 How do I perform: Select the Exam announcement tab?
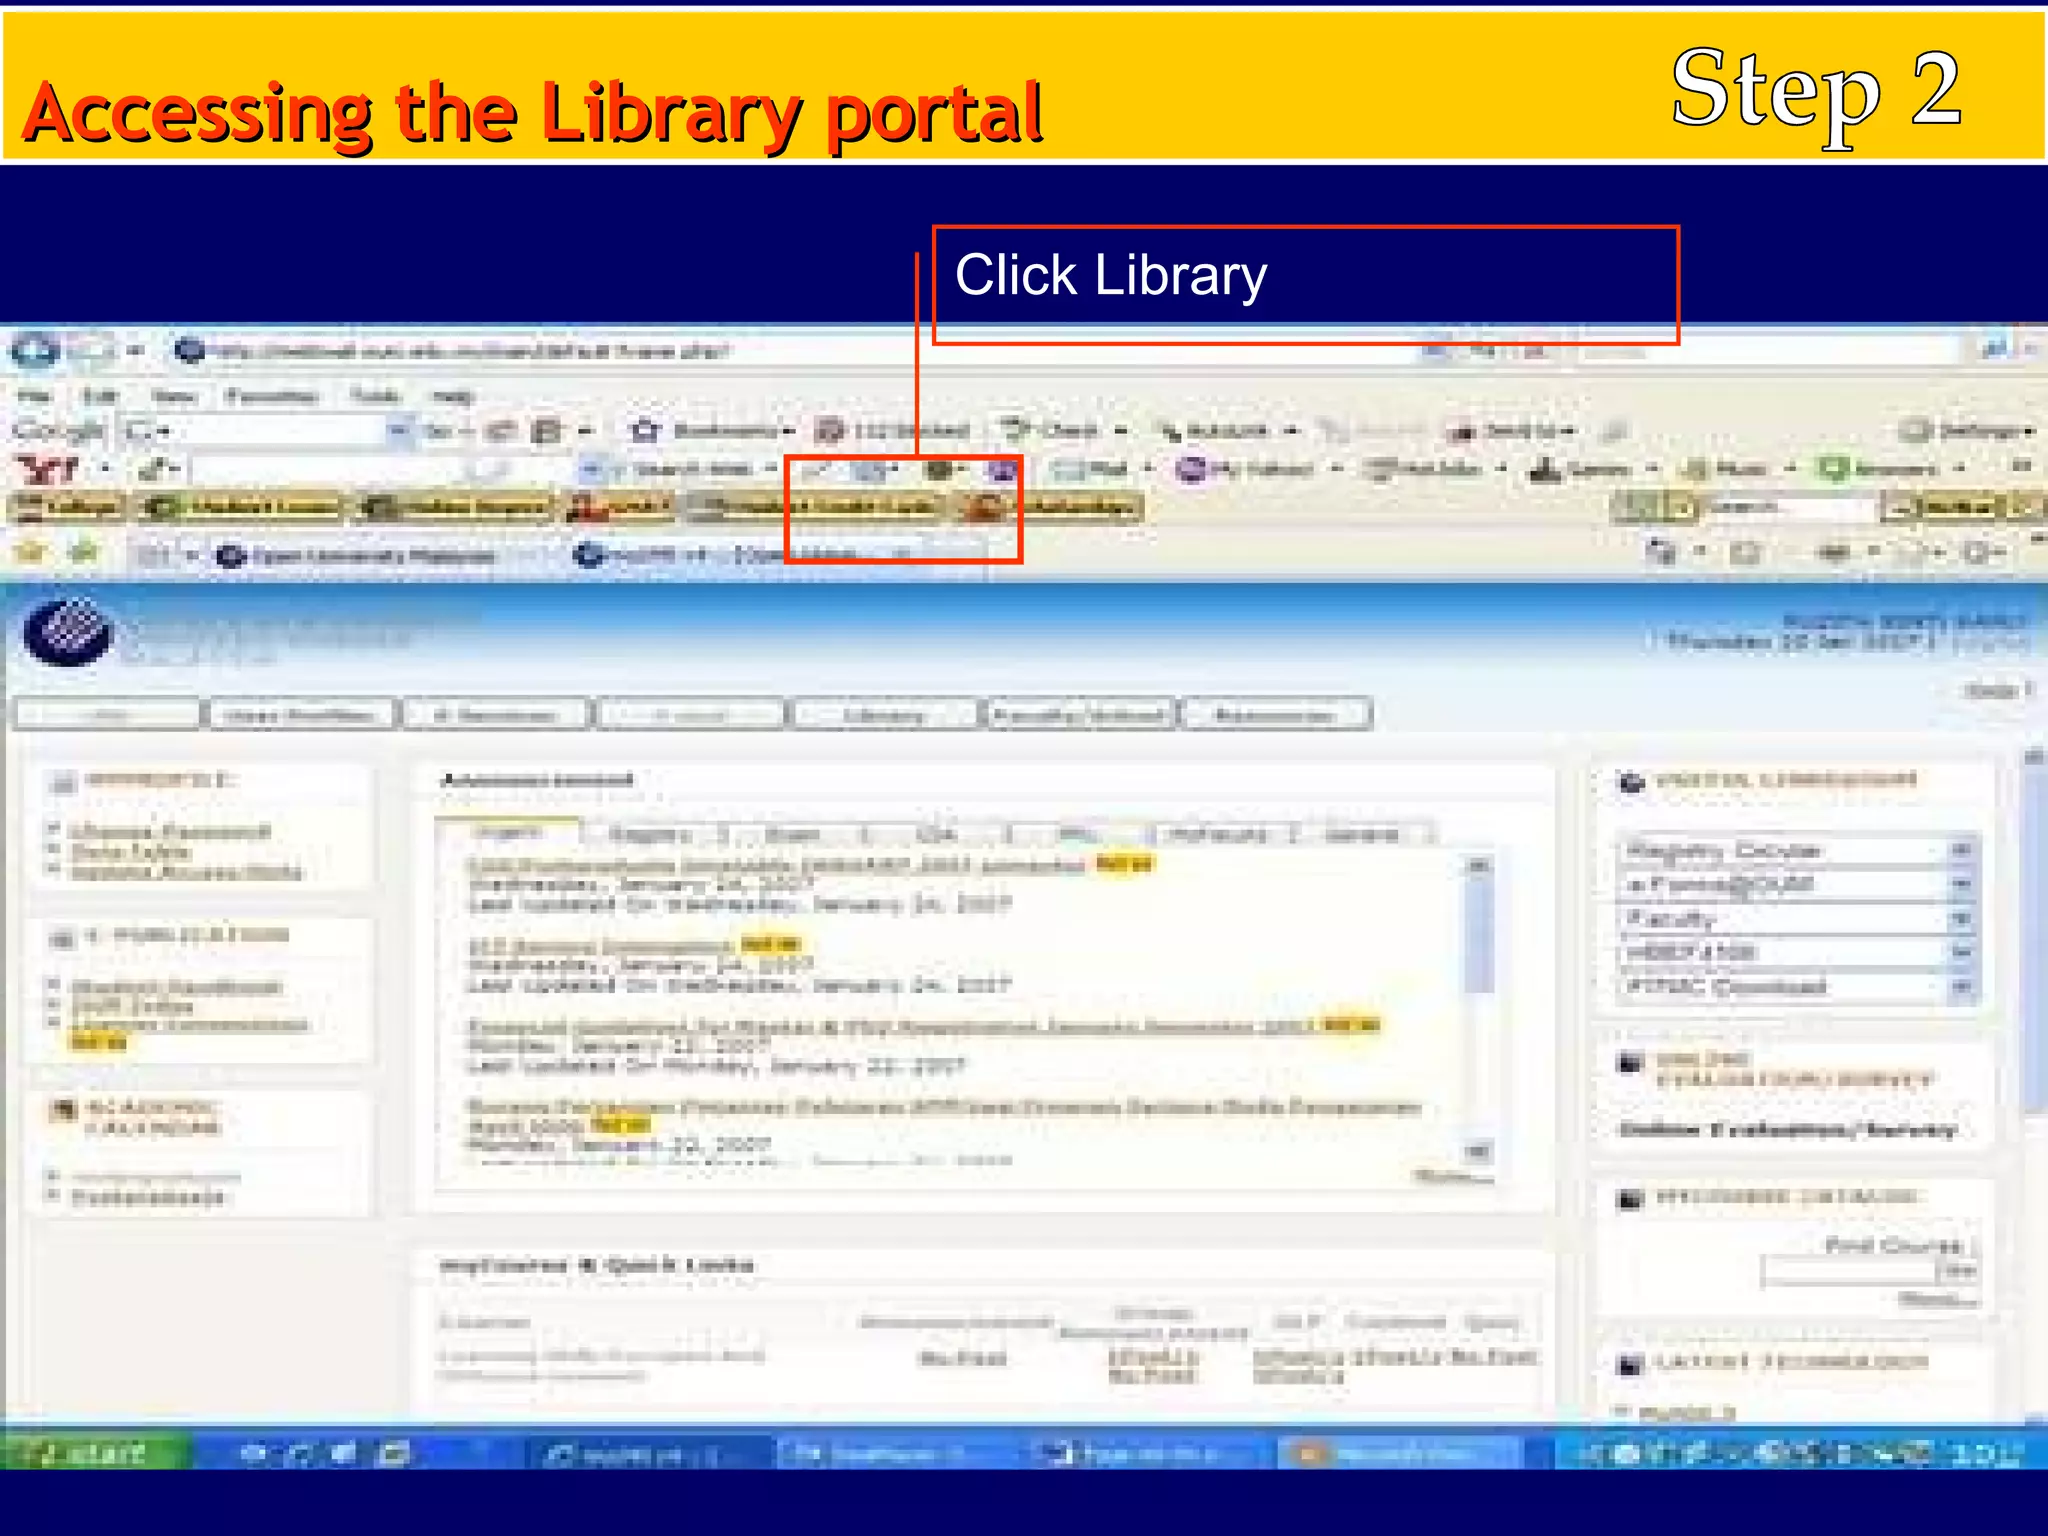click(794, 834)
